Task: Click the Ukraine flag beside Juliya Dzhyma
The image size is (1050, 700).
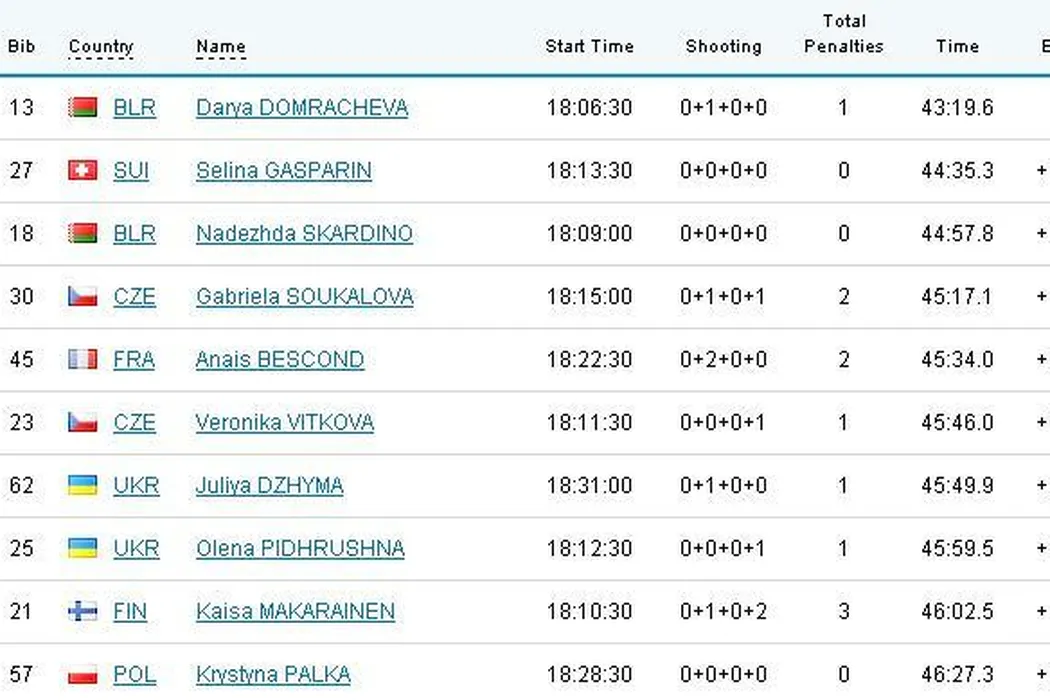Action: 82,485
